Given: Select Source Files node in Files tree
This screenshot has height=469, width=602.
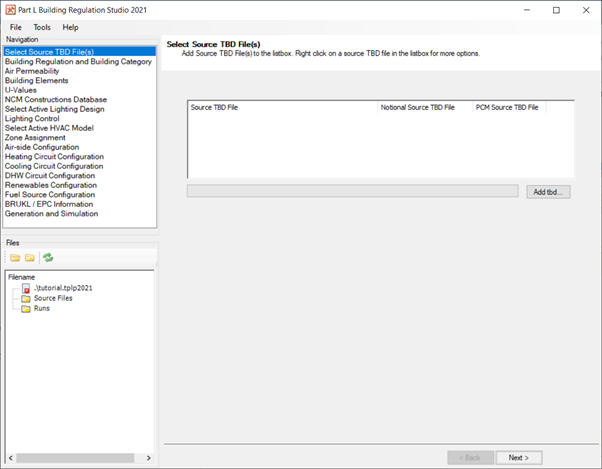Looking at the screenshot, I should 53,298.
